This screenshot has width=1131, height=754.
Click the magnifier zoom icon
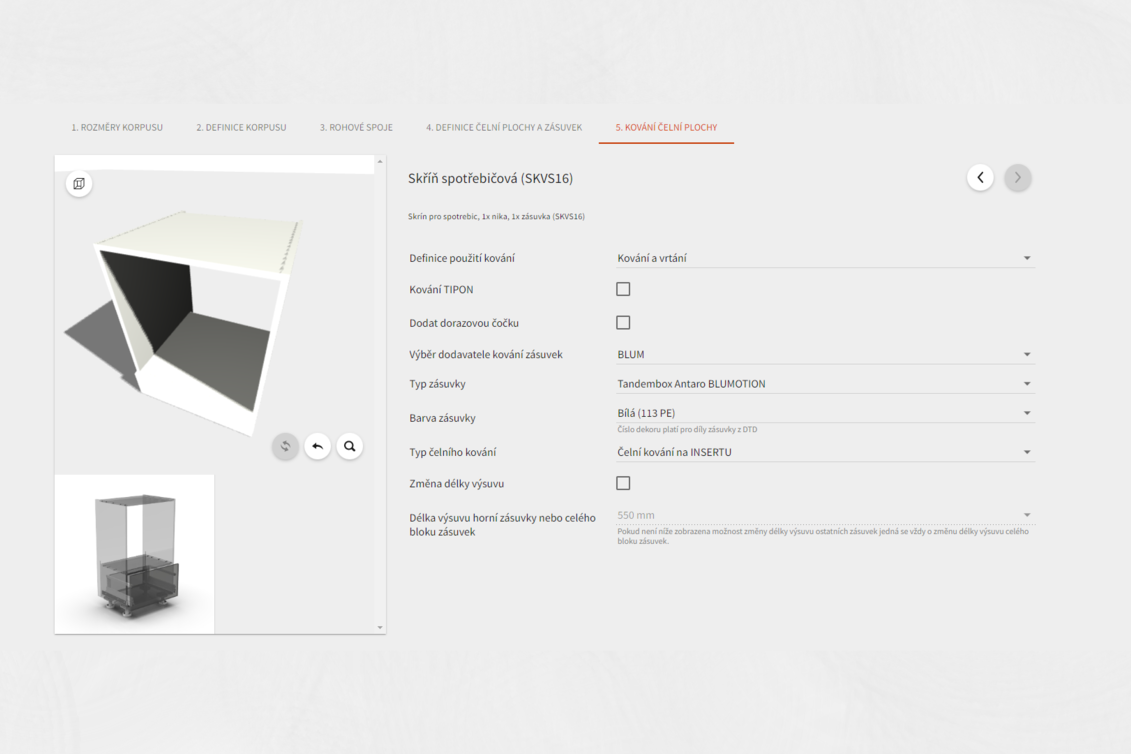coord(349,446)
